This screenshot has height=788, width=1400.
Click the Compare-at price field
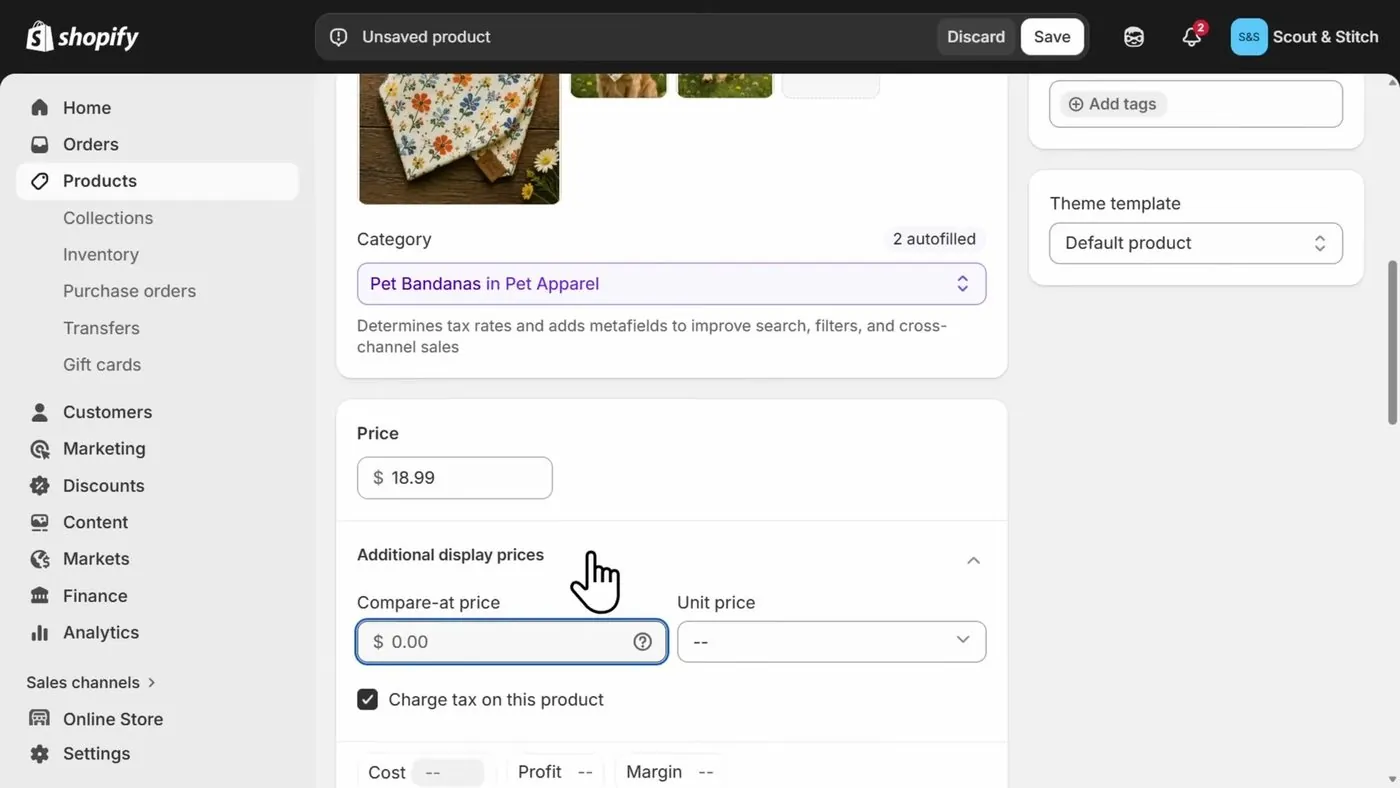512,642
